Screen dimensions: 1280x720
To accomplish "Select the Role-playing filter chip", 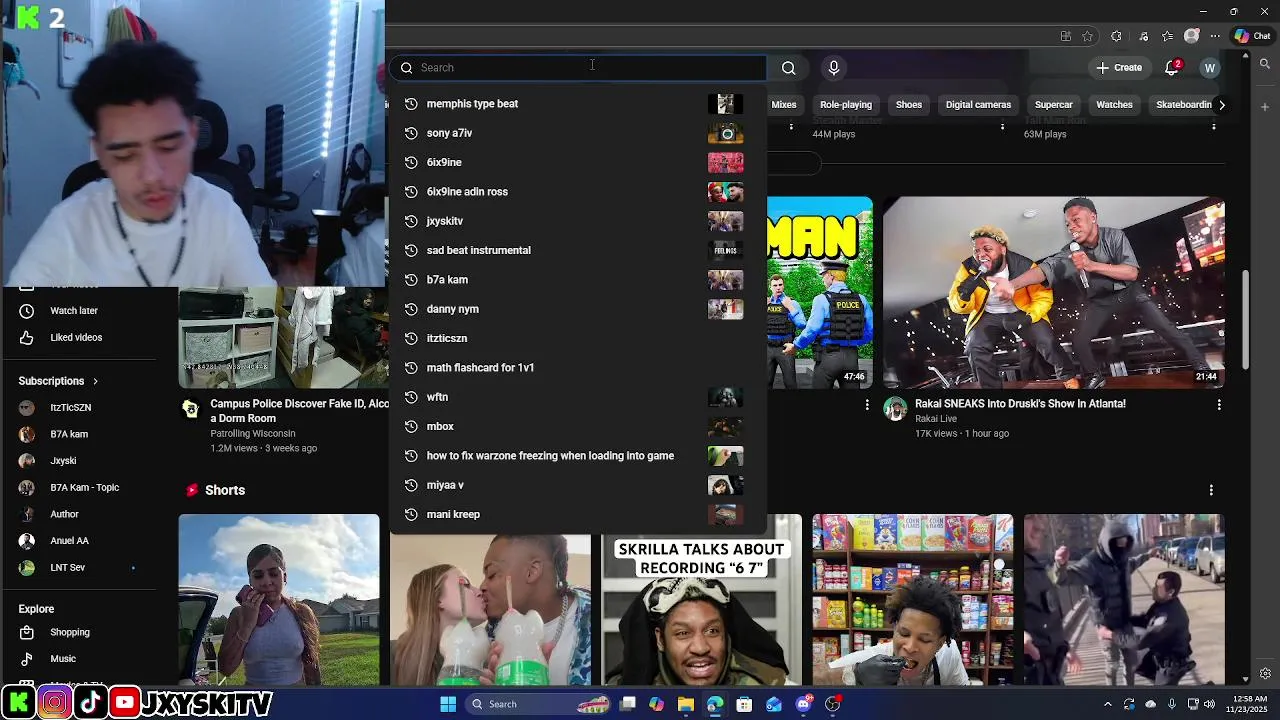I will 846,105.
